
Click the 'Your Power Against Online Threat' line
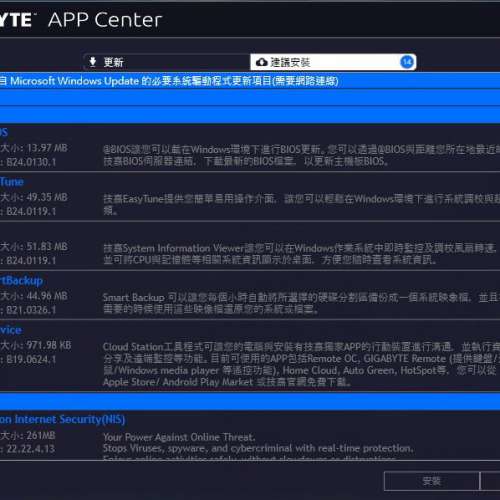tap(179, 437)
